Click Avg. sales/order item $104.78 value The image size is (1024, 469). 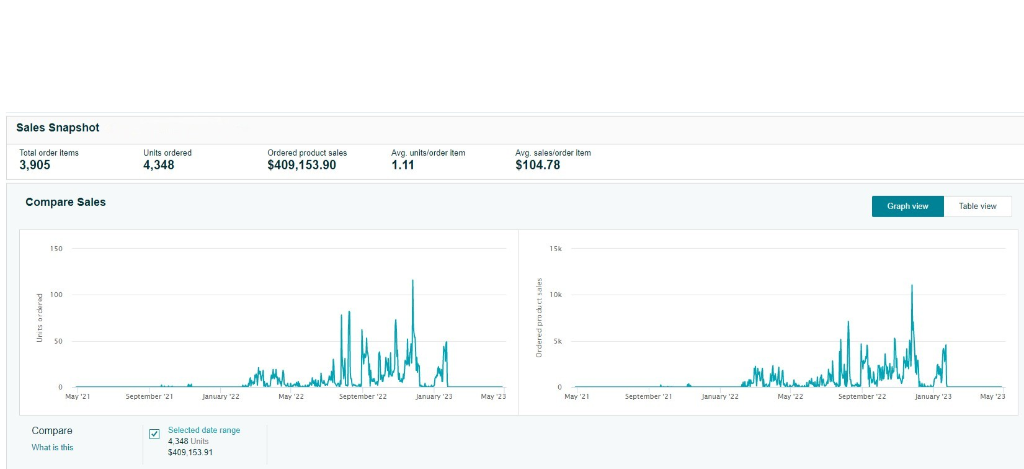pos(537,166)
